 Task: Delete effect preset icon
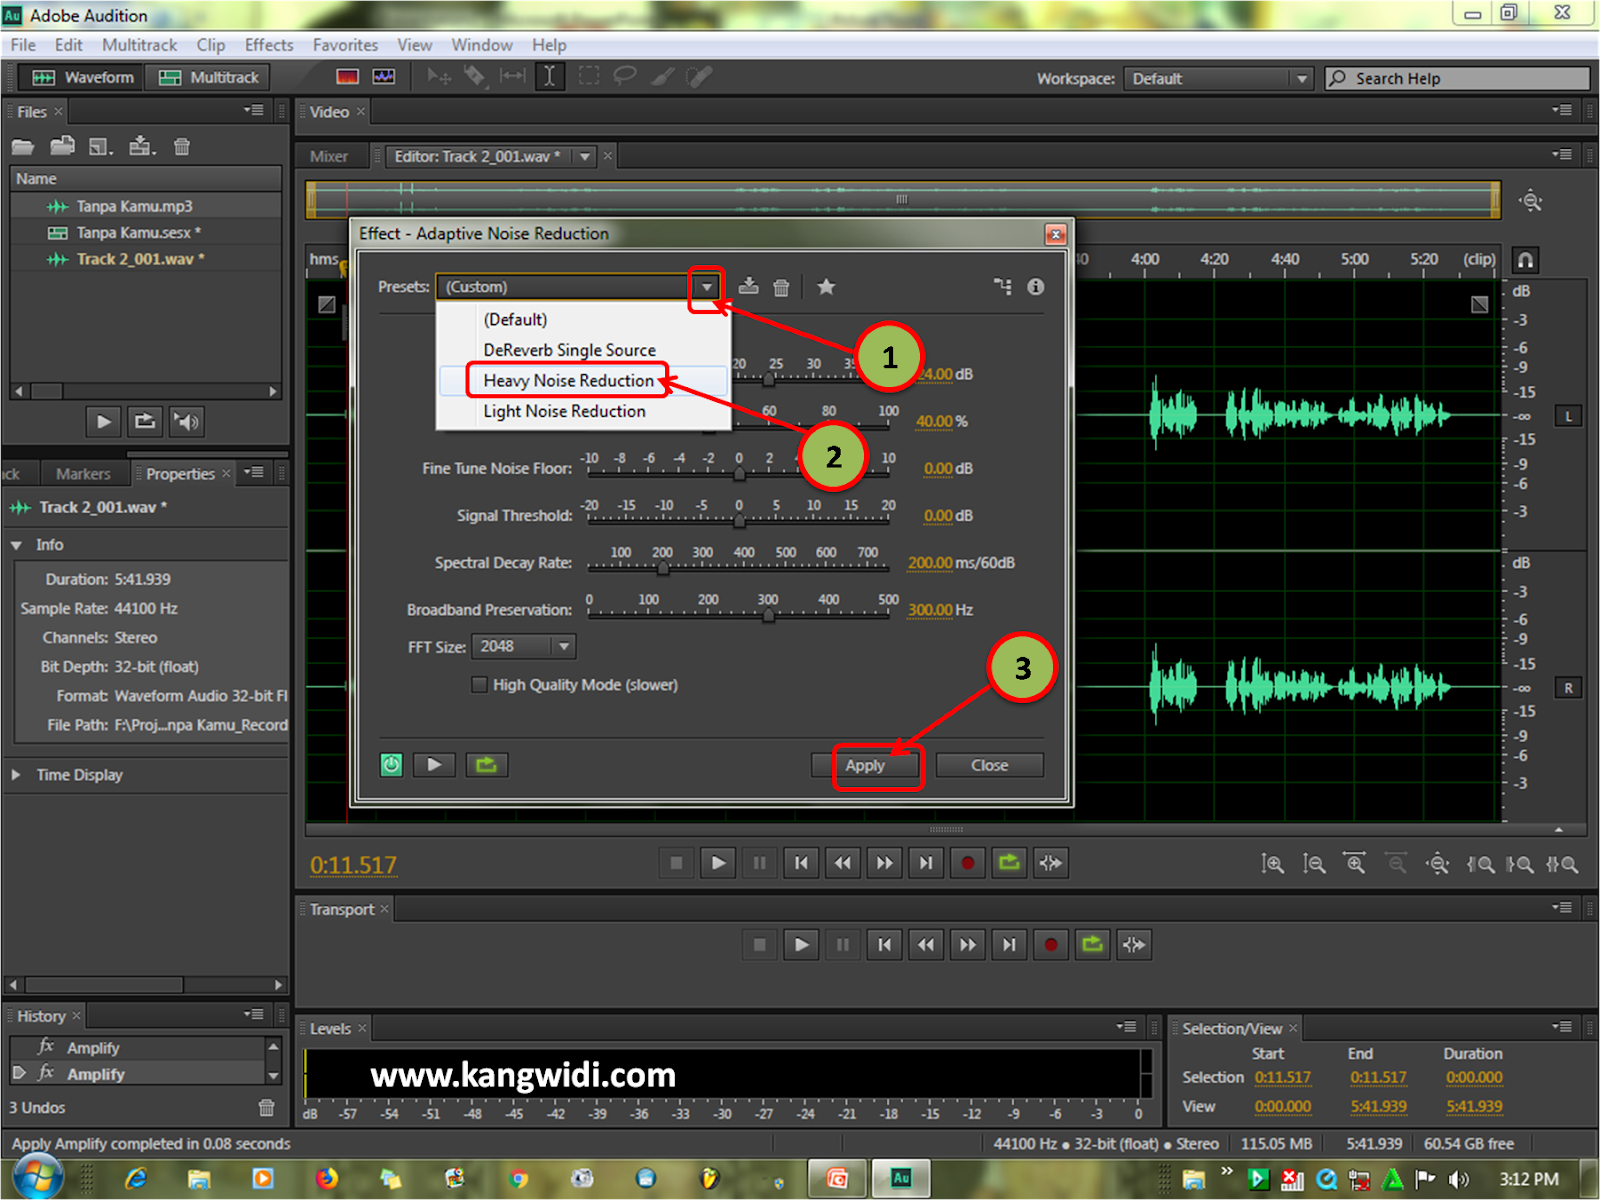point(781,287)
